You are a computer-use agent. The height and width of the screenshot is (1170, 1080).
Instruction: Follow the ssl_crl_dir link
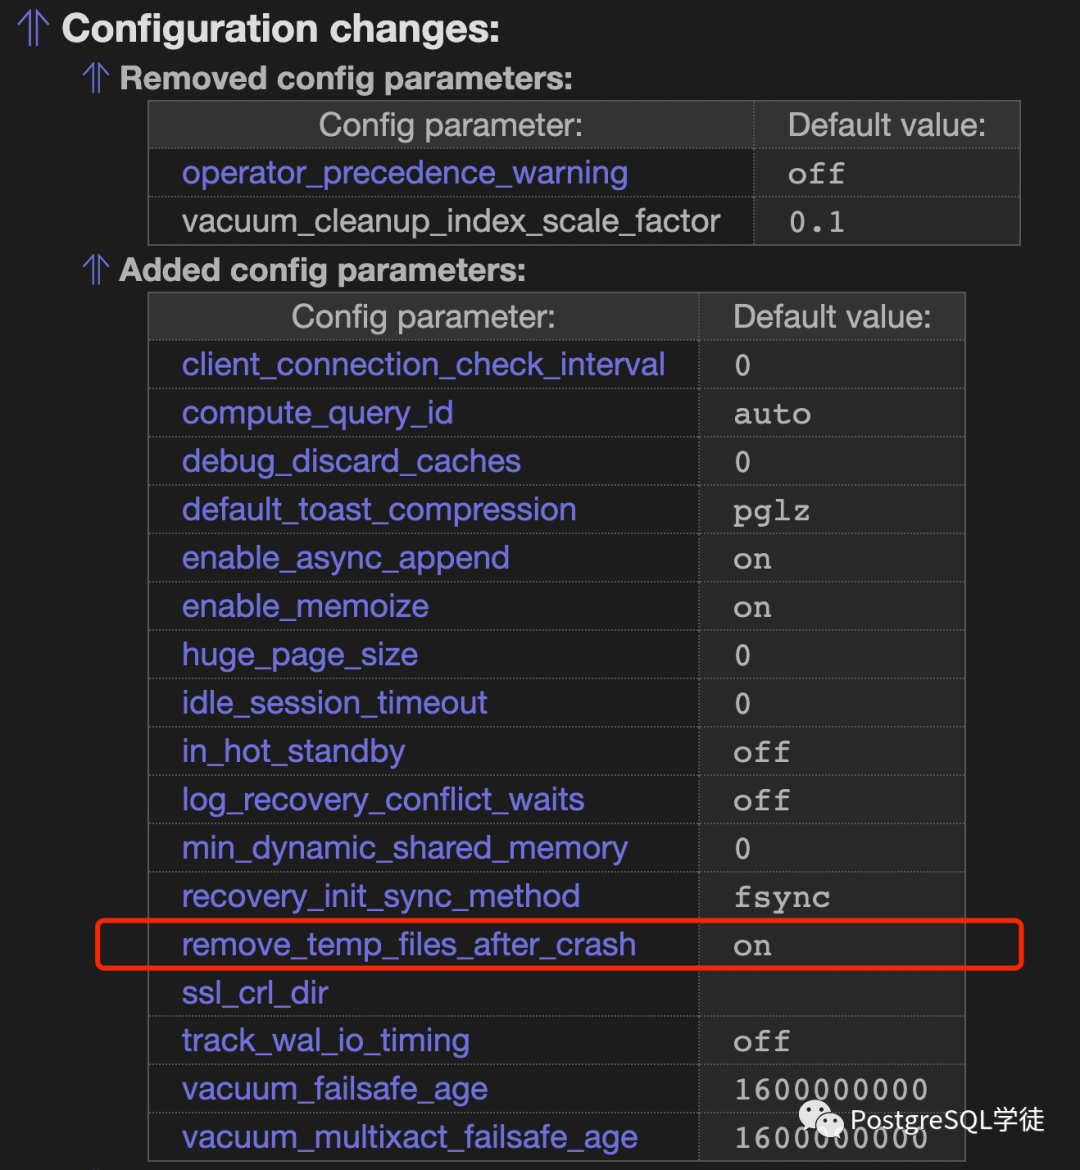(x=255, y=993)
